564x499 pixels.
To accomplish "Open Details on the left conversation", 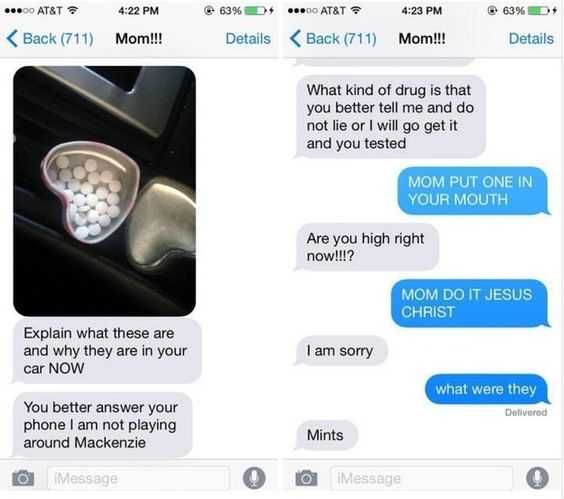I will pos(248,38).
